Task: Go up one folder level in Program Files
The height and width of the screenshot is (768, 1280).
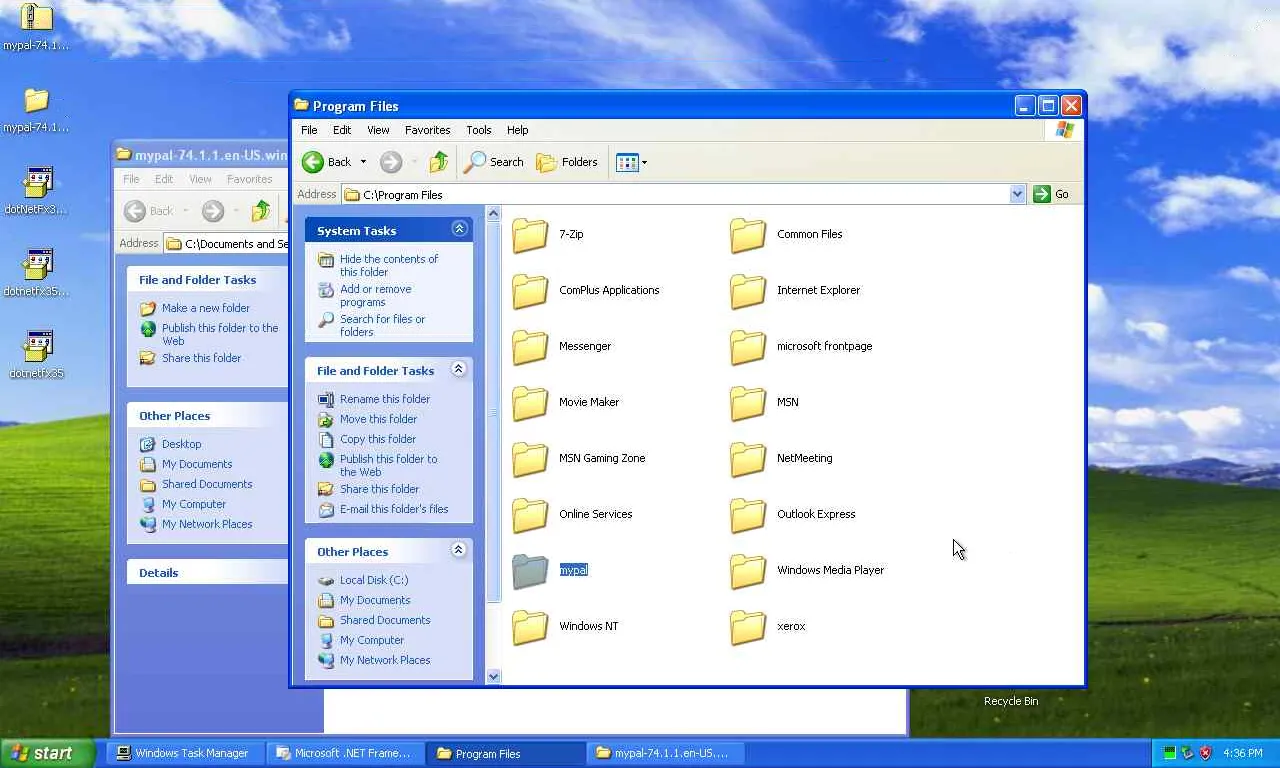Action: click(438, 162)
